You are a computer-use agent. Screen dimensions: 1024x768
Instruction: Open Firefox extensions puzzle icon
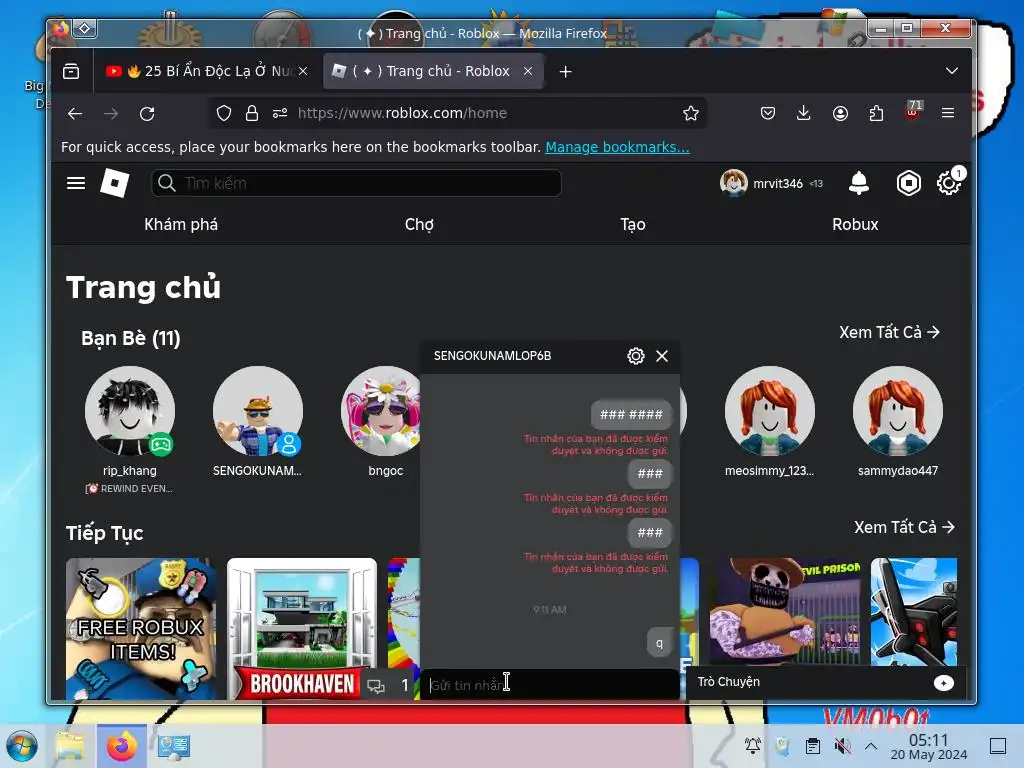[876, 114]
